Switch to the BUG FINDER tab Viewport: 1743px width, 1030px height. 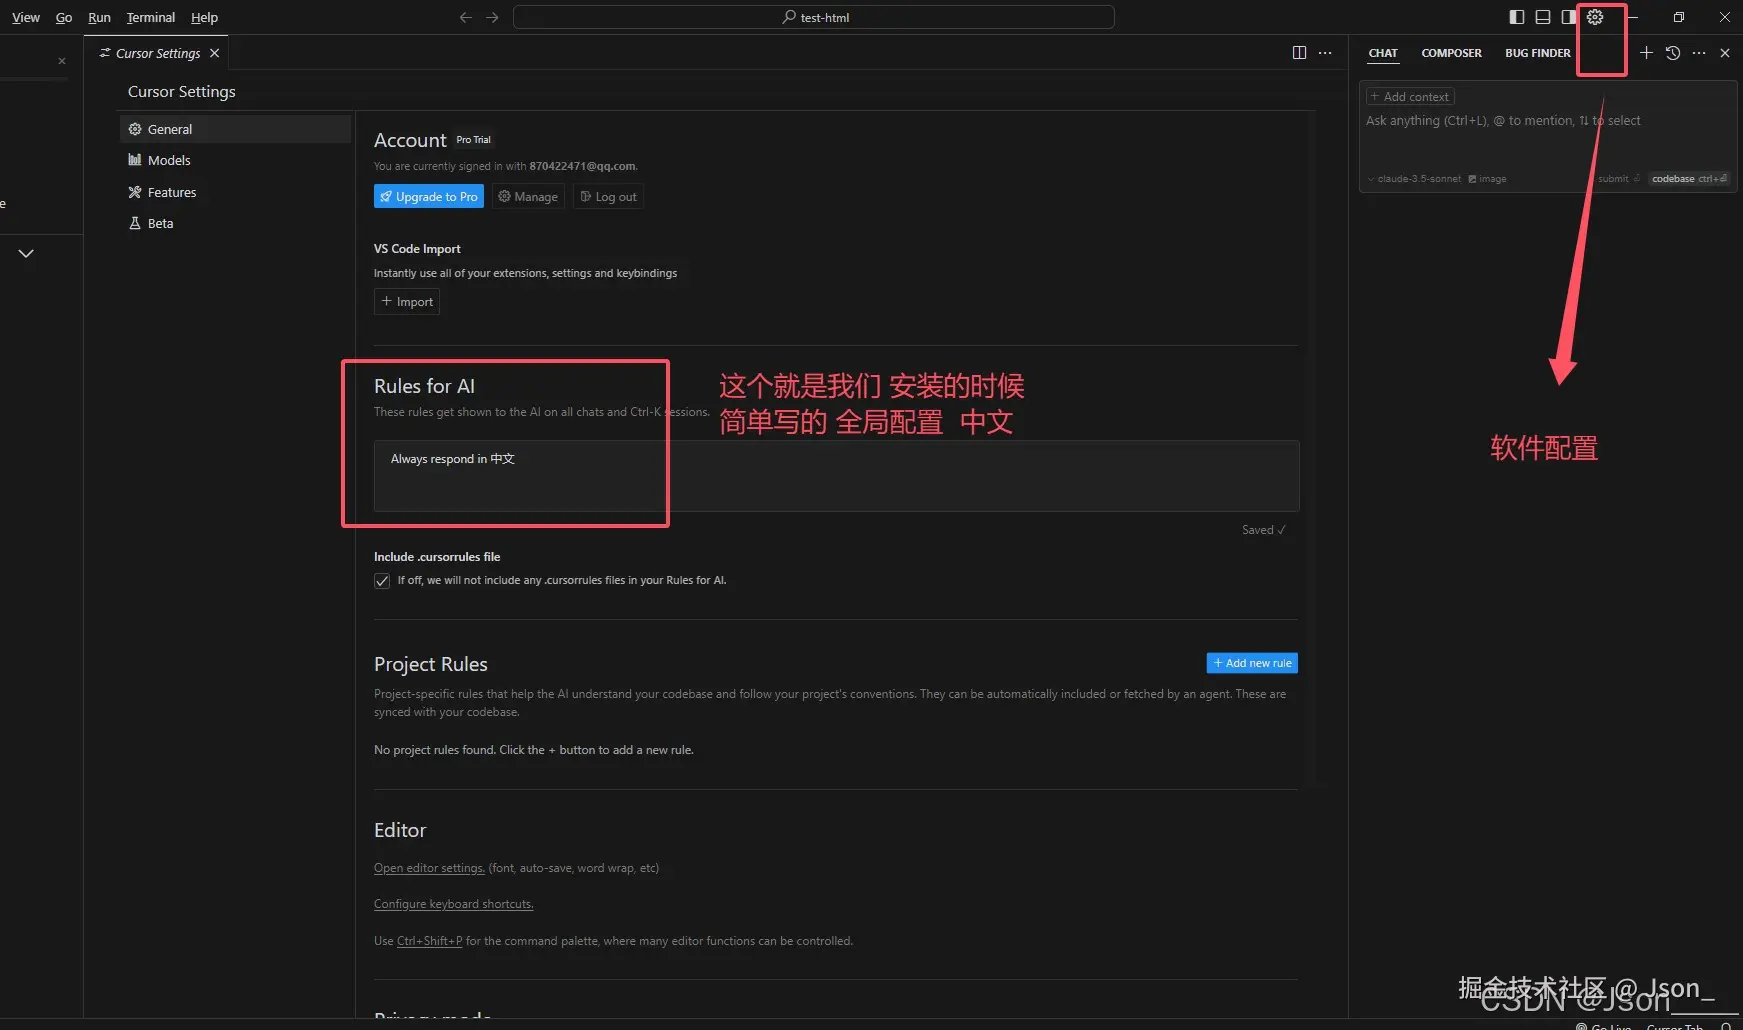[1537, 53]
